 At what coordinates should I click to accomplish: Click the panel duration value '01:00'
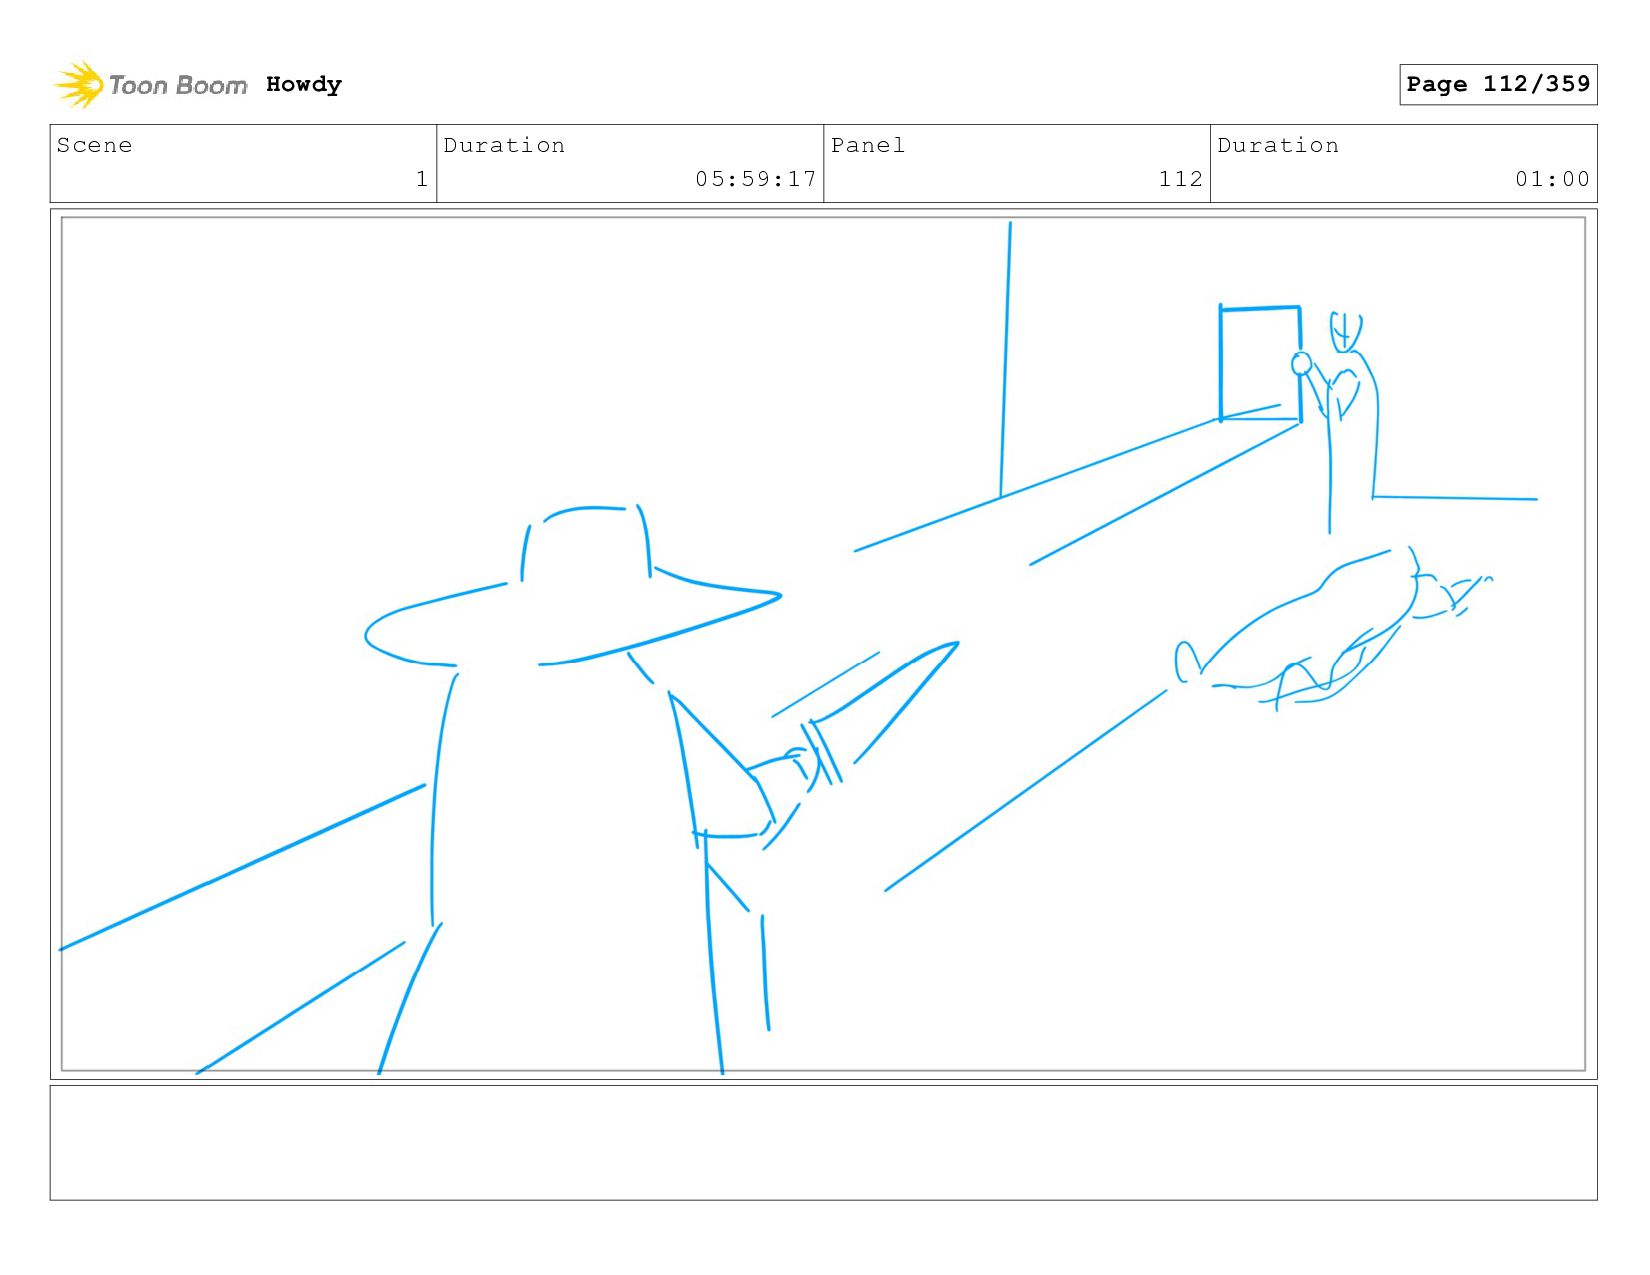point(1552,179)
